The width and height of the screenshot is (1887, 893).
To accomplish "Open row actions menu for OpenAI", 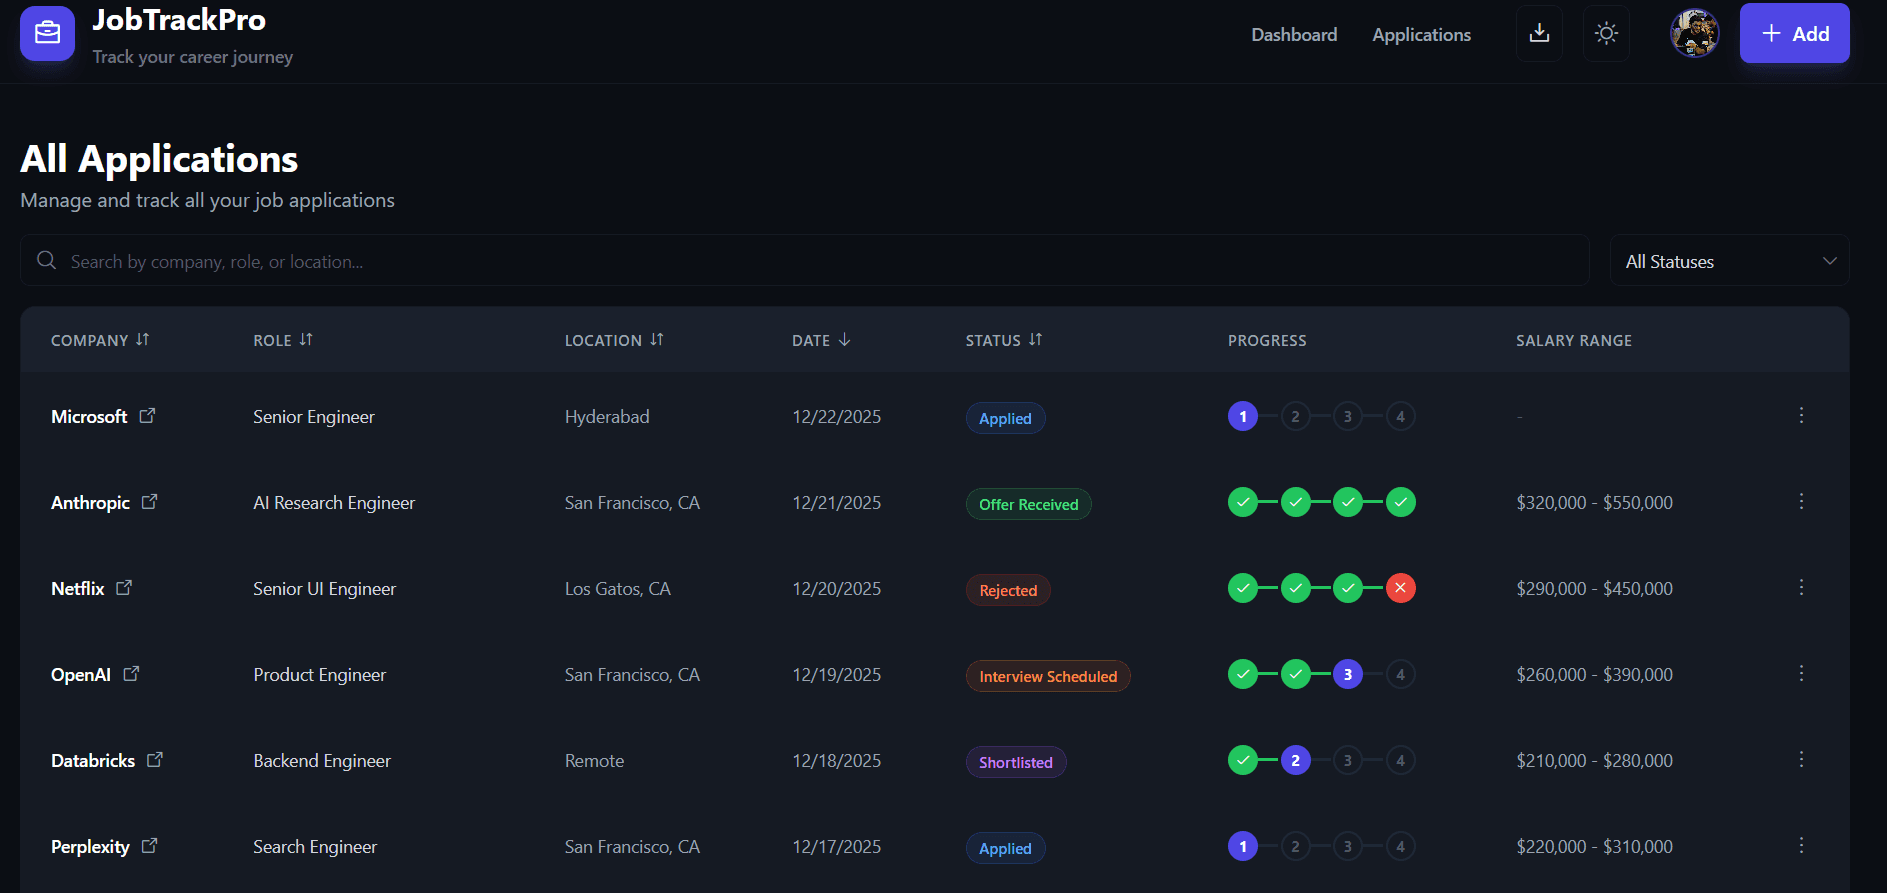I will tap(1801, 673).
